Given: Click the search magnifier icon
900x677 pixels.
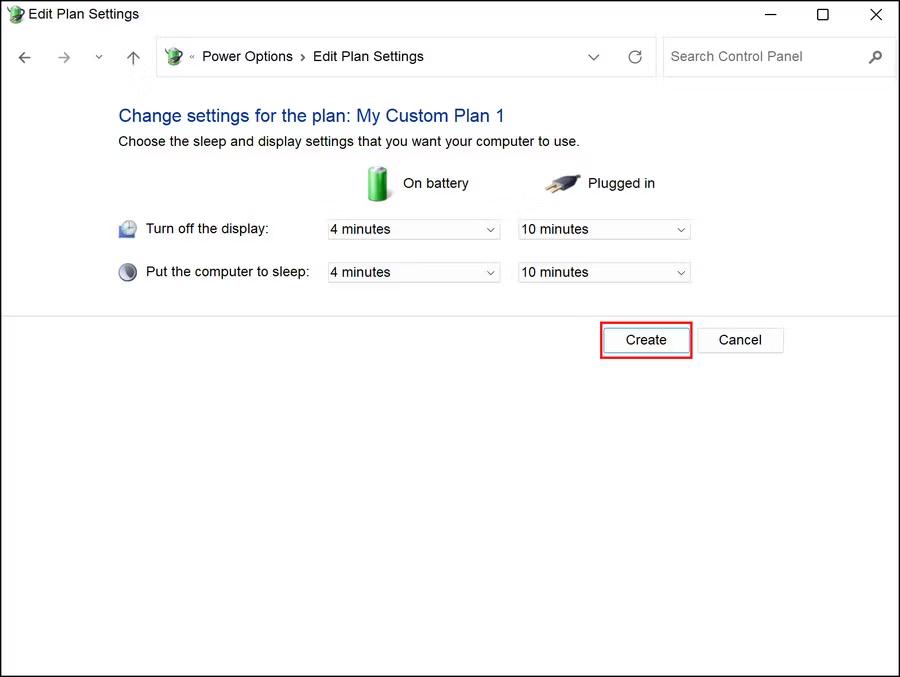Looking at the screenshot, I should pyautogui.click(x=875, y=57).
